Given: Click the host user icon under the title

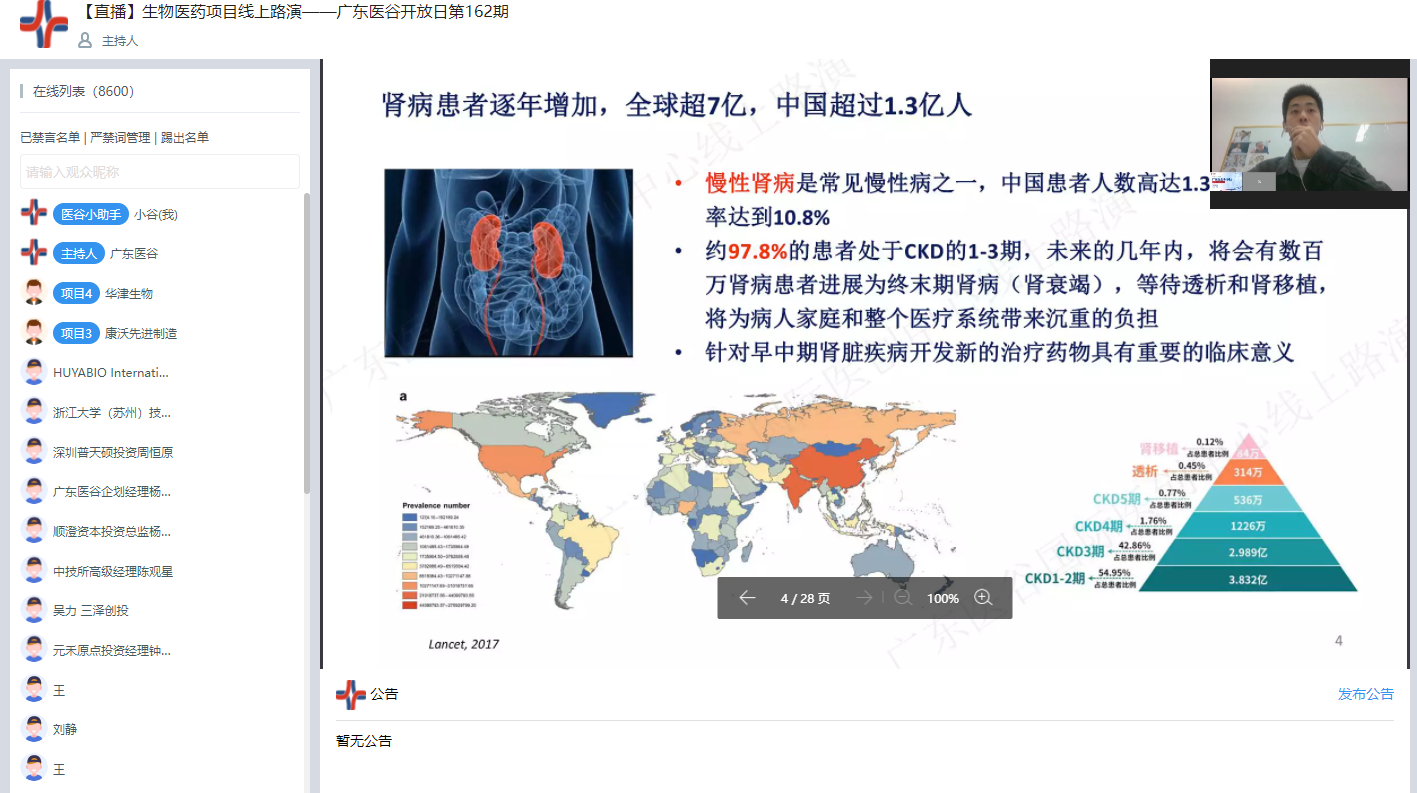Looking at the screenshot, I should (85, 41).
